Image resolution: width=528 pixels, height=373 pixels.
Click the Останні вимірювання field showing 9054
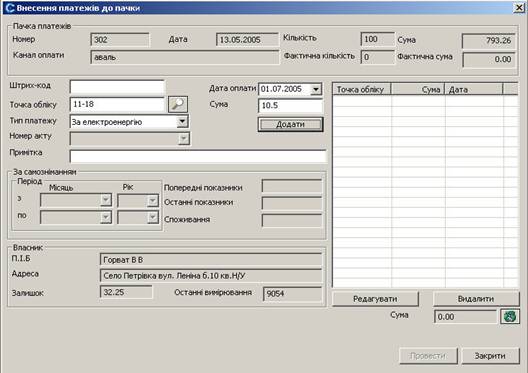tap(293, 294)
